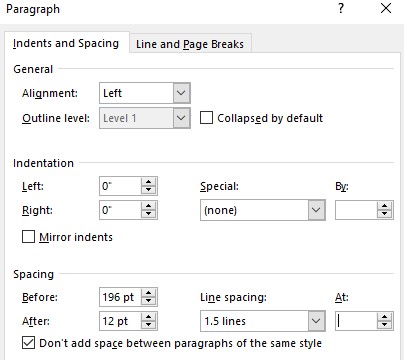
Task: Click the Before spacing field showing 196 pt
Action: [x=120, y=297]
